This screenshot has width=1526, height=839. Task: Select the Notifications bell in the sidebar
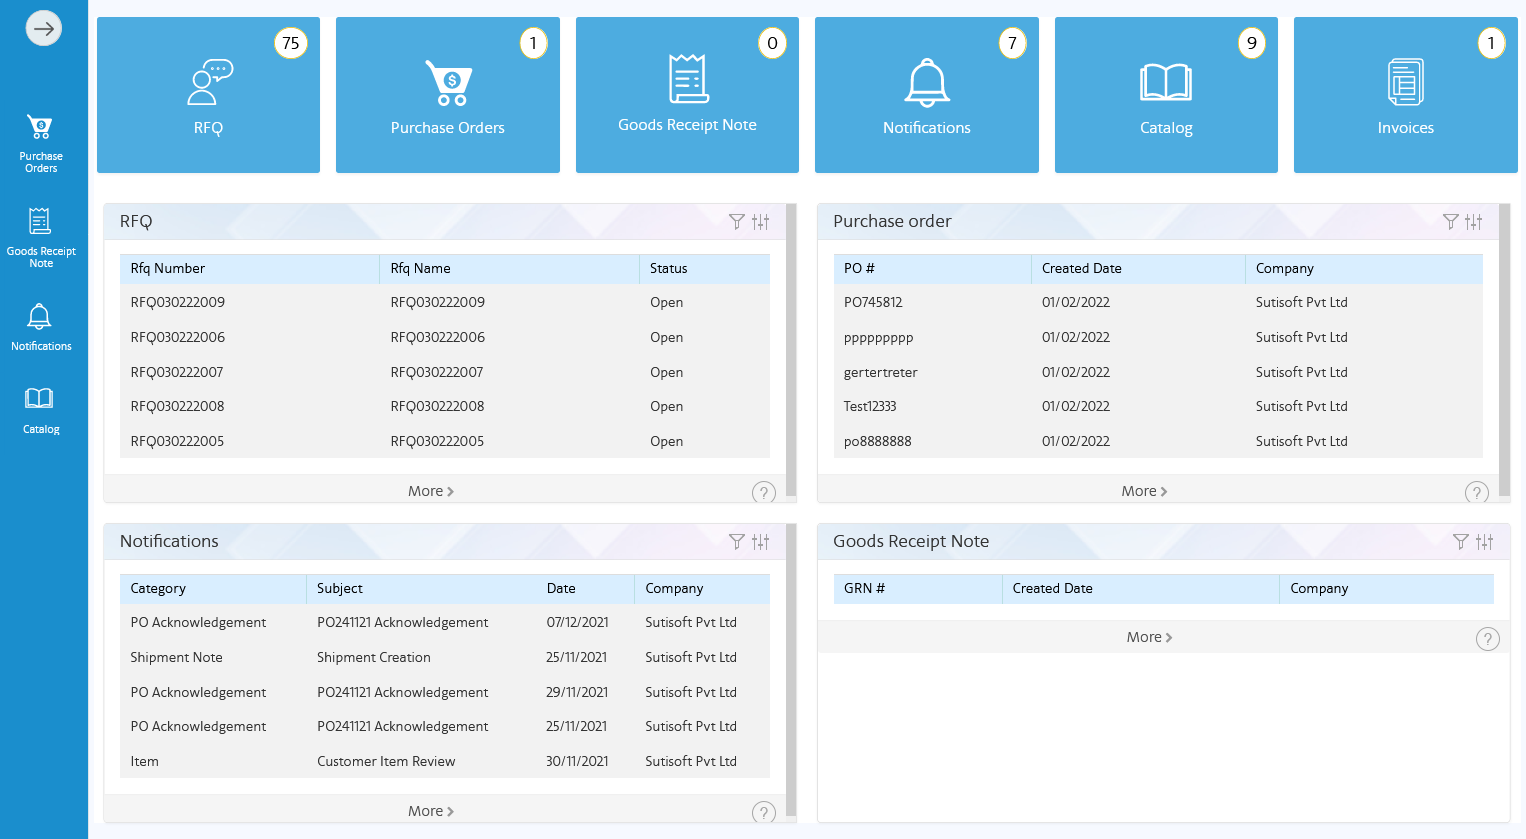point(40,327)
